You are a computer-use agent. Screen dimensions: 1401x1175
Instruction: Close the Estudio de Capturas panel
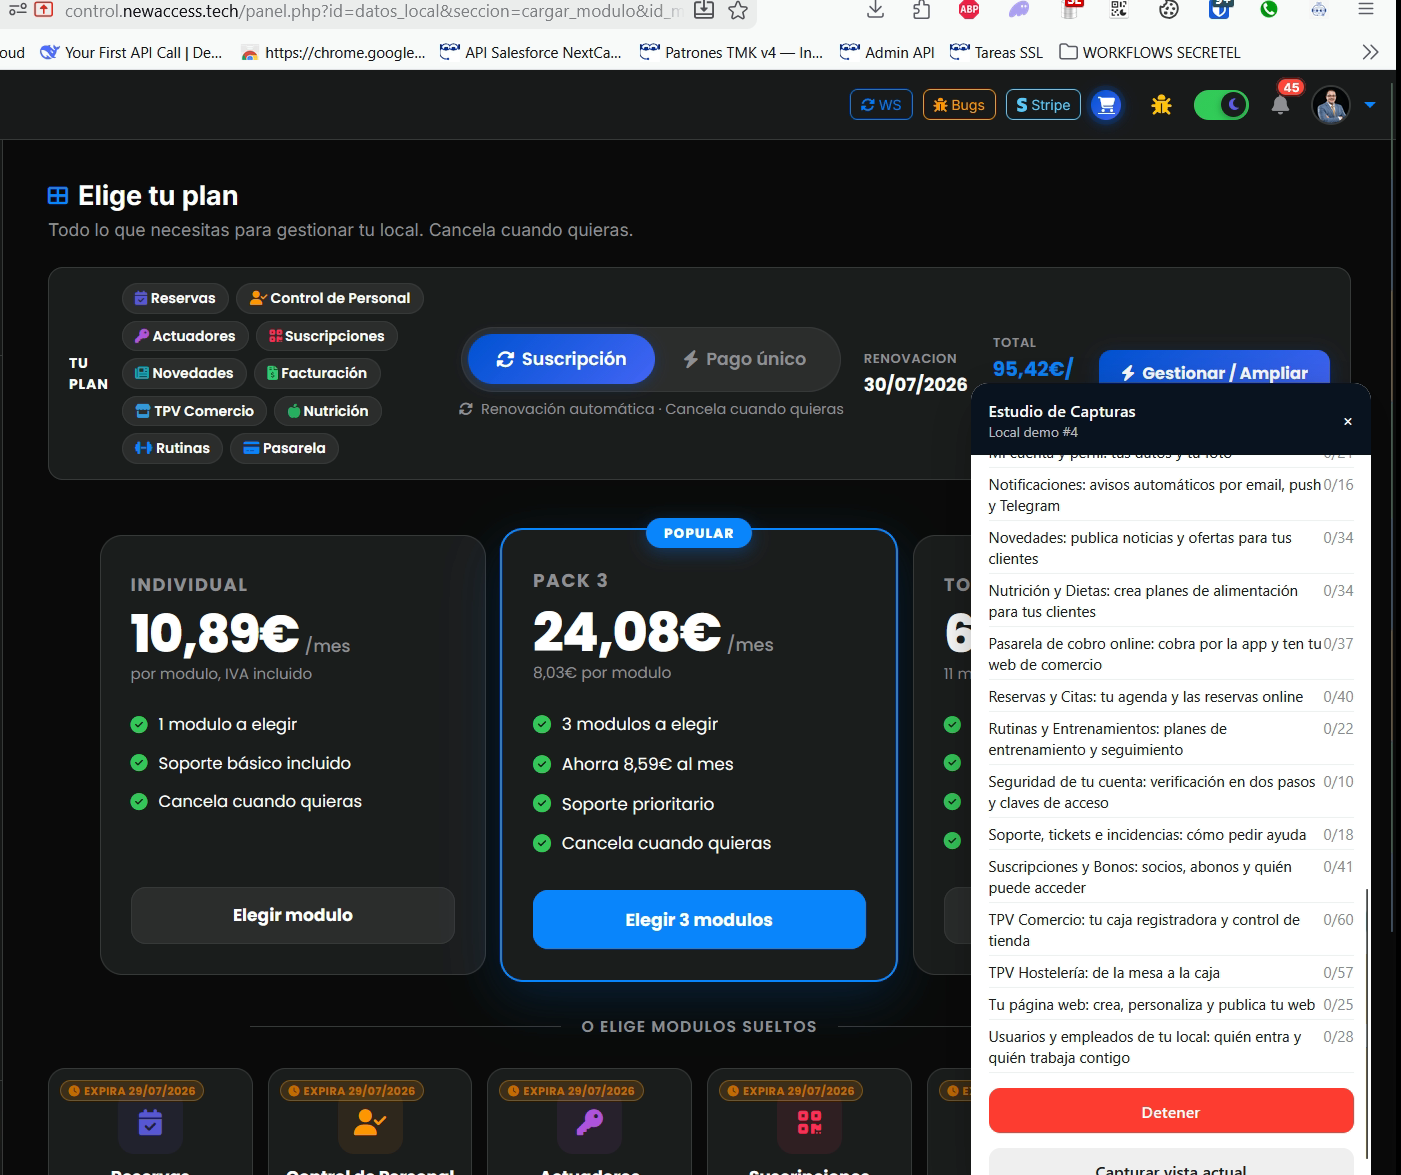pos(1348,421)
